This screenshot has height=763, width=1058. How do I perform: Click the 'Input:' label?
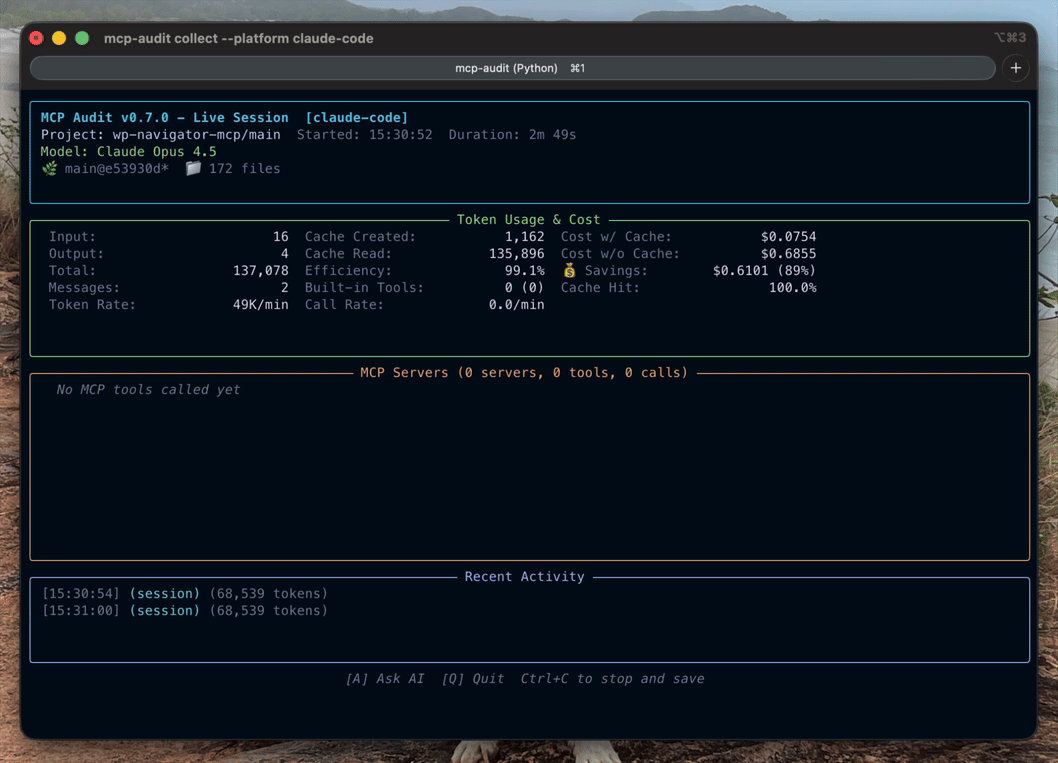coord(72,237)
